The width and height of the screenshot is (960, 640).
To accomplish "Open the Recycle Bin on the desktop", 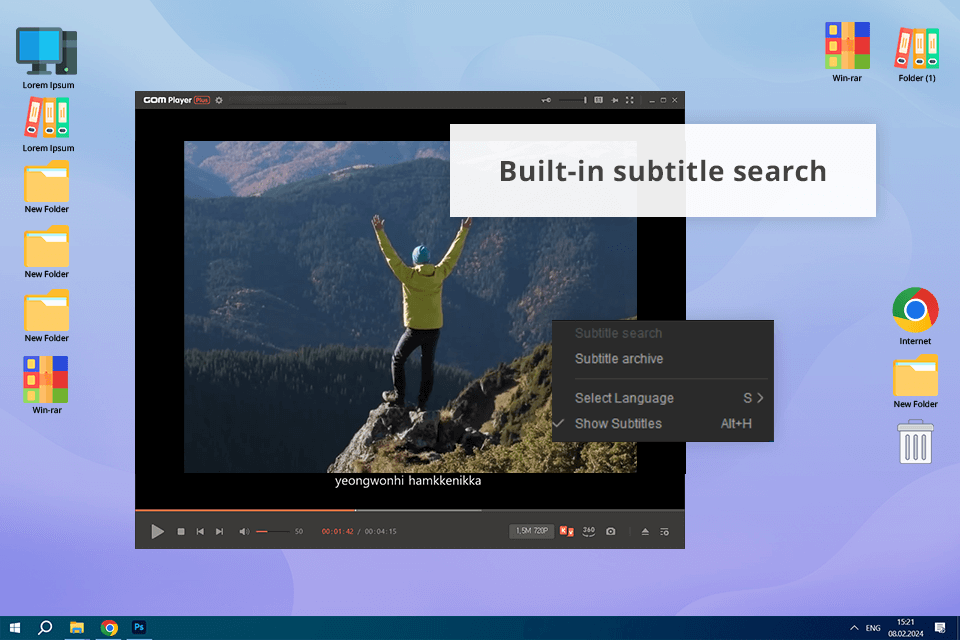I will coord(915,442).
